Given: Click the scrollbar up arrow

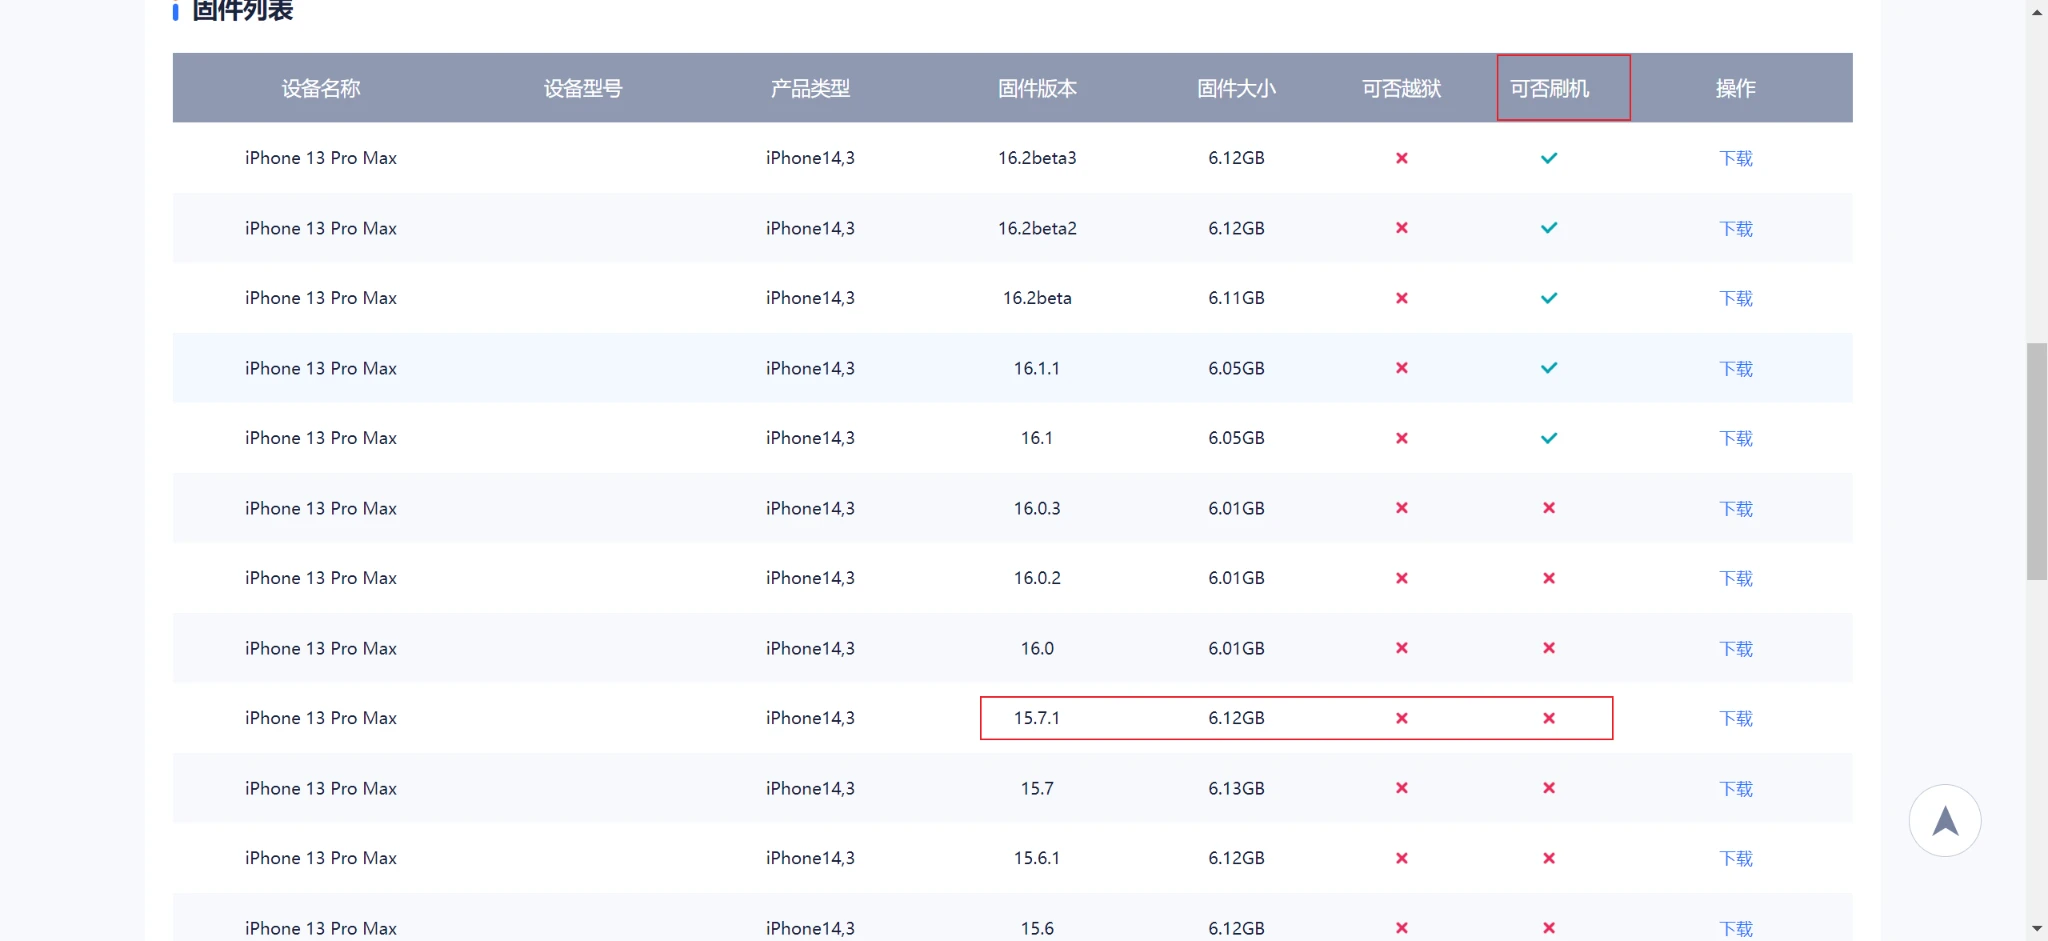Looking at the screenshot, I should [x=2037, y=12].
